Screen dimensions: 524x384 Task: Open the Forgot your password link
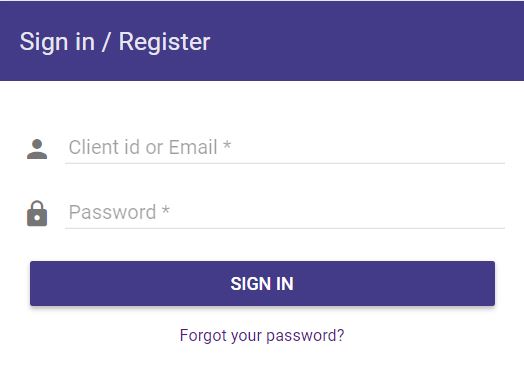point(262,335)
